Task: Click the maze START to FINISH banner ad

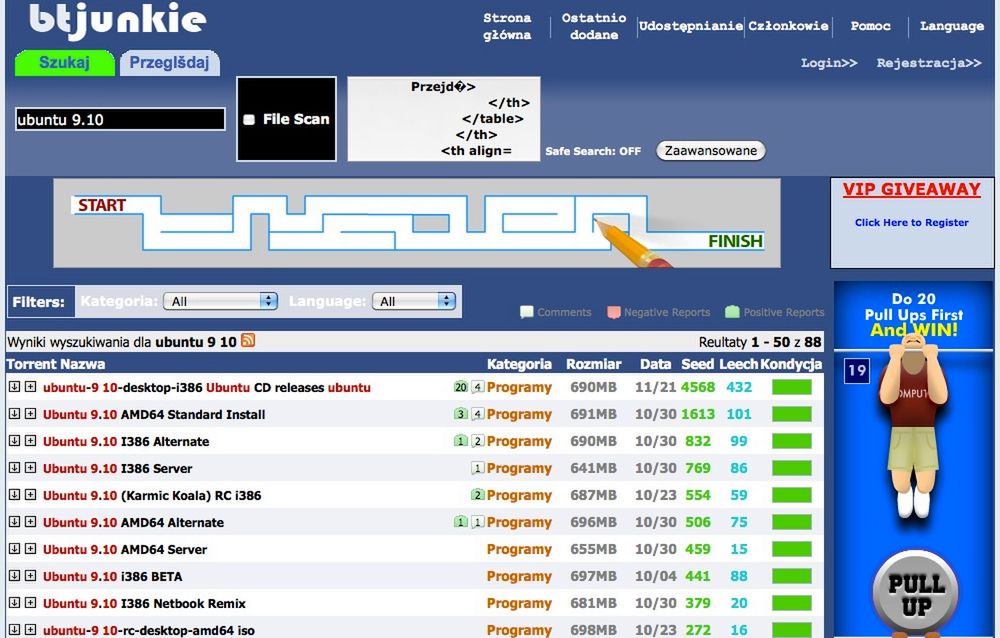Action: tap(416, 223)
